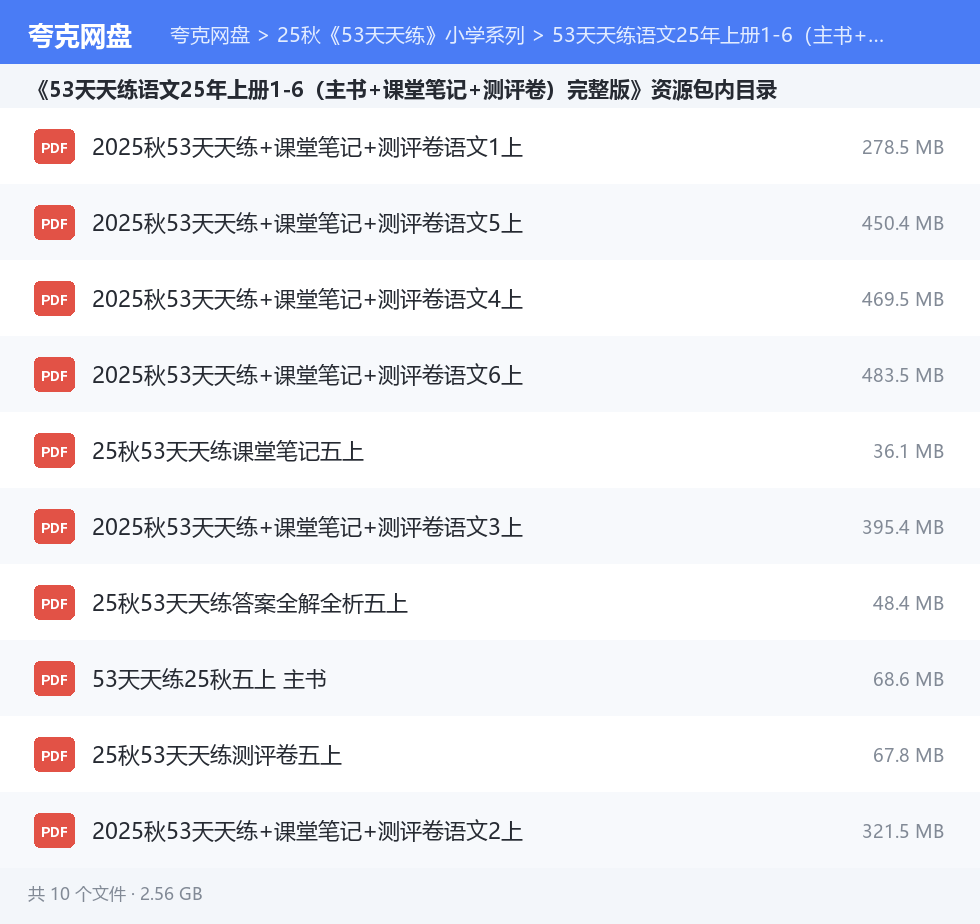This screenshot has height=924, width=980.
Task: Open breadcrumb 25秋《53天天练》小学系列
Action: (x=401, y=35)
